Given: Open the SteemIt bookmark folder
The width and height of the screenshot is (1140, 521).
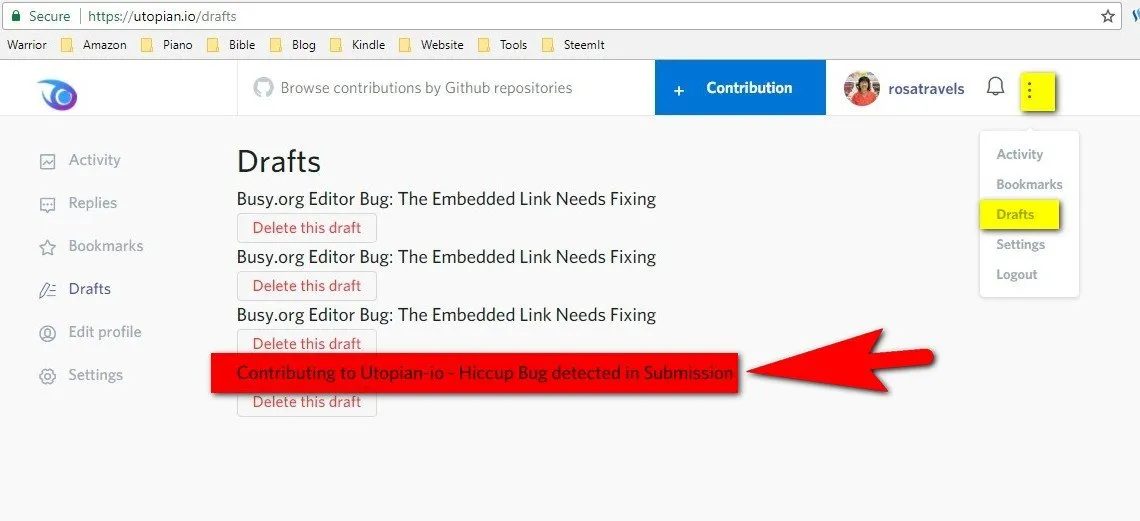Looking at the screenshot, I should click(x=574, y=45).
